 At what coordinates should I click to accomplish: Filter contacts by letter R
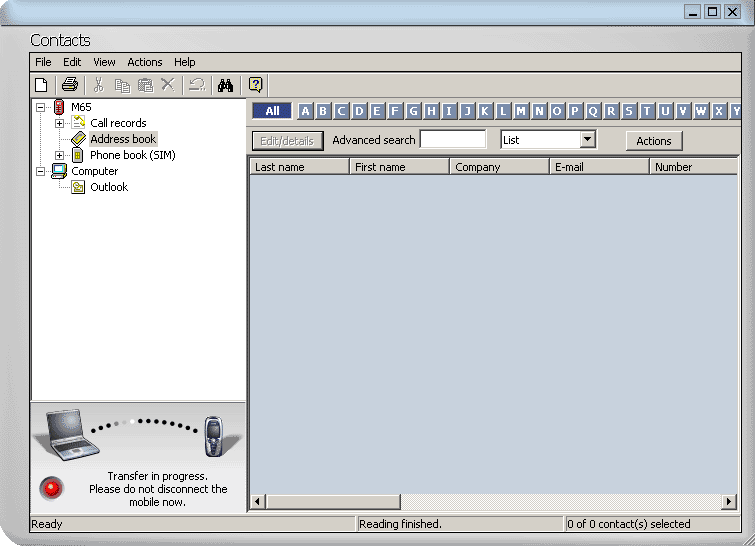coord(611,111)
